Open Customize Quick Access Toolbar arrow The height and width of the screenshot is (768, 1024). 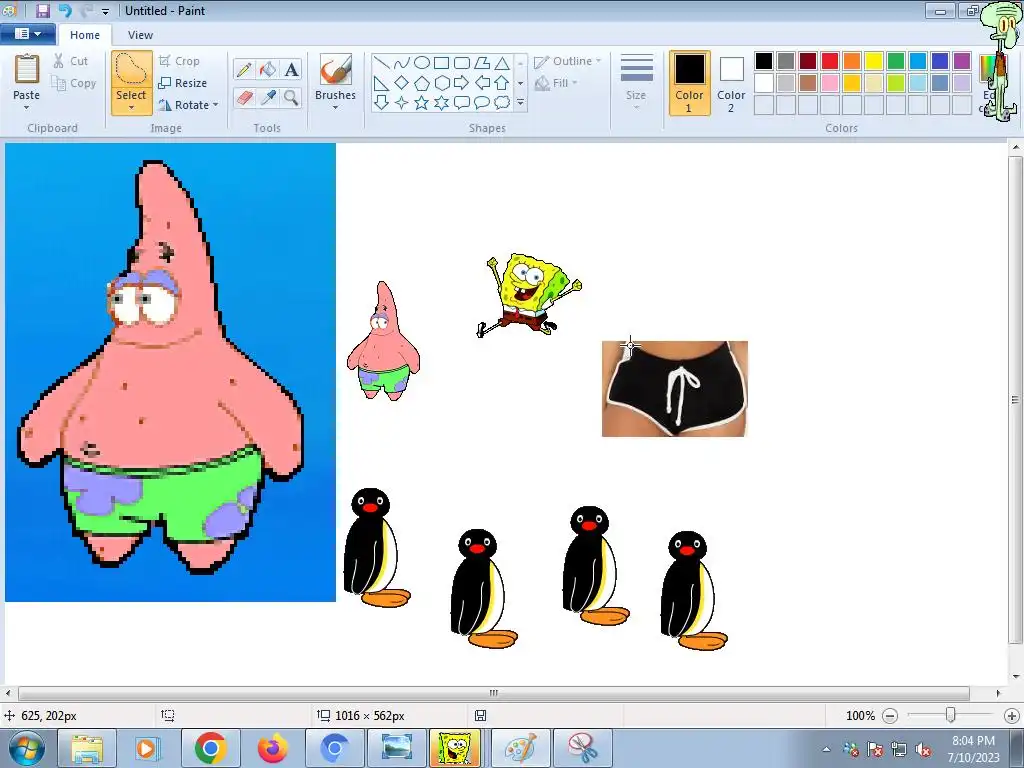pyautogui.click(x=105, y=11)
